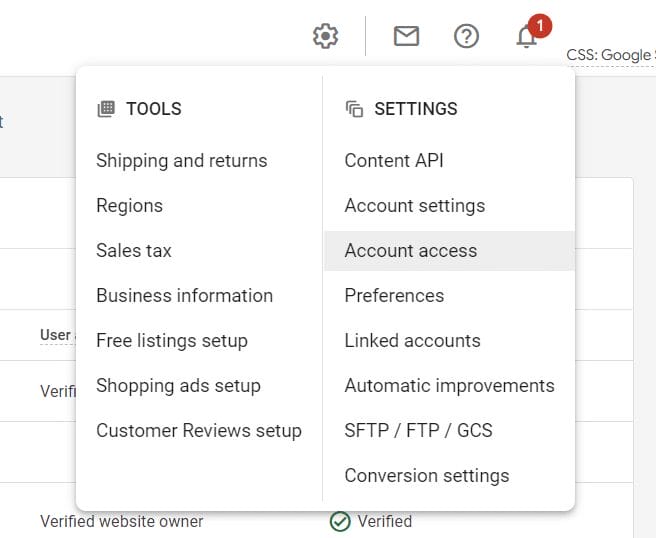Select the highlighted Account access item
Screen dimensions: 656x538
pos(410,251)
